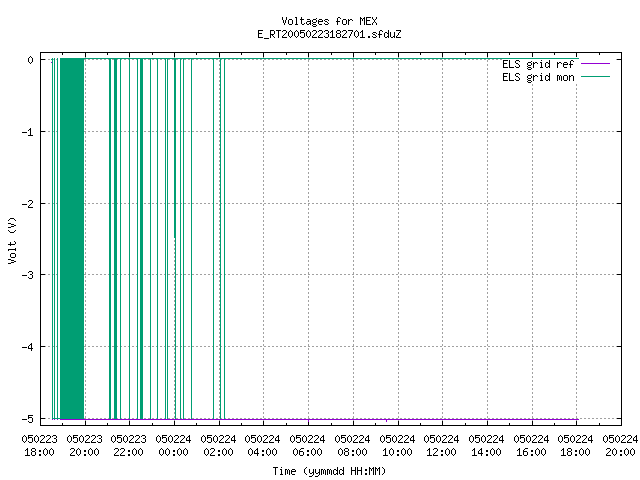This screenshot has height=480, width=640.
Task: Click the 'ELS grid ref' legend label
Action: 538,64
